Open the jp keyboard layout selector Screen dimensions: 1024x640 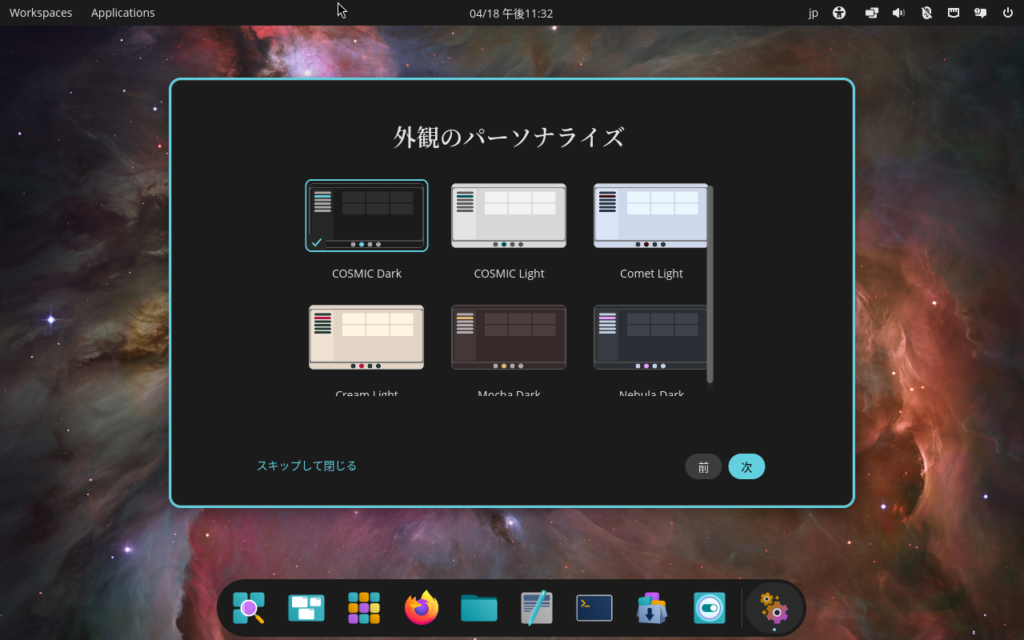click(x=812, y=13)
